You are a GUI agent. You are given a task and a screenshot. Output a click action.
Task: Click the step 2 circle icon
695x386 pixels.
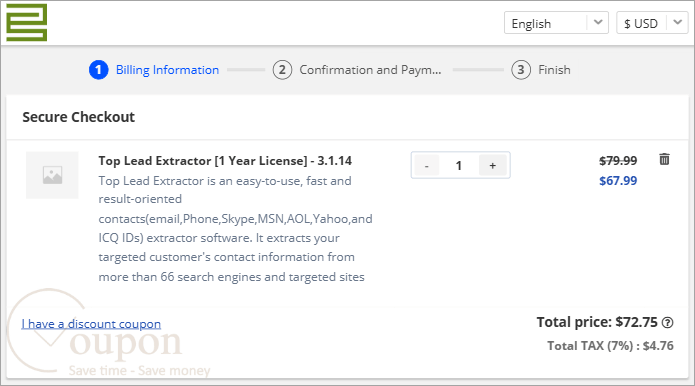point(282,70)
